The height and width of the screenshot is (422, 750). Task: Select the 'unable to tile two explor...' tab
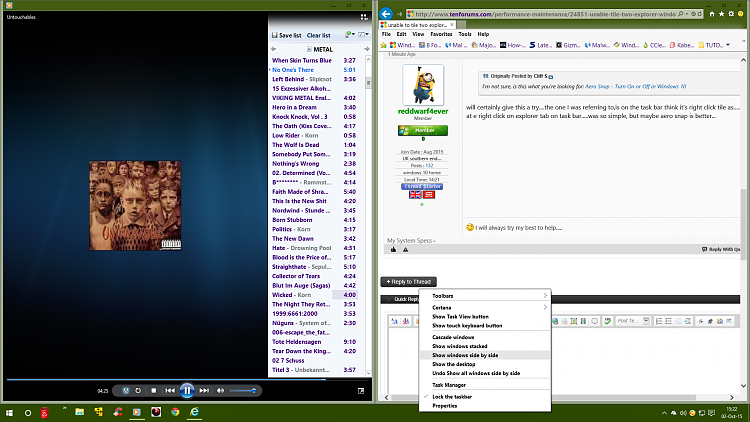pyautogui.click(x=417, y=25)
